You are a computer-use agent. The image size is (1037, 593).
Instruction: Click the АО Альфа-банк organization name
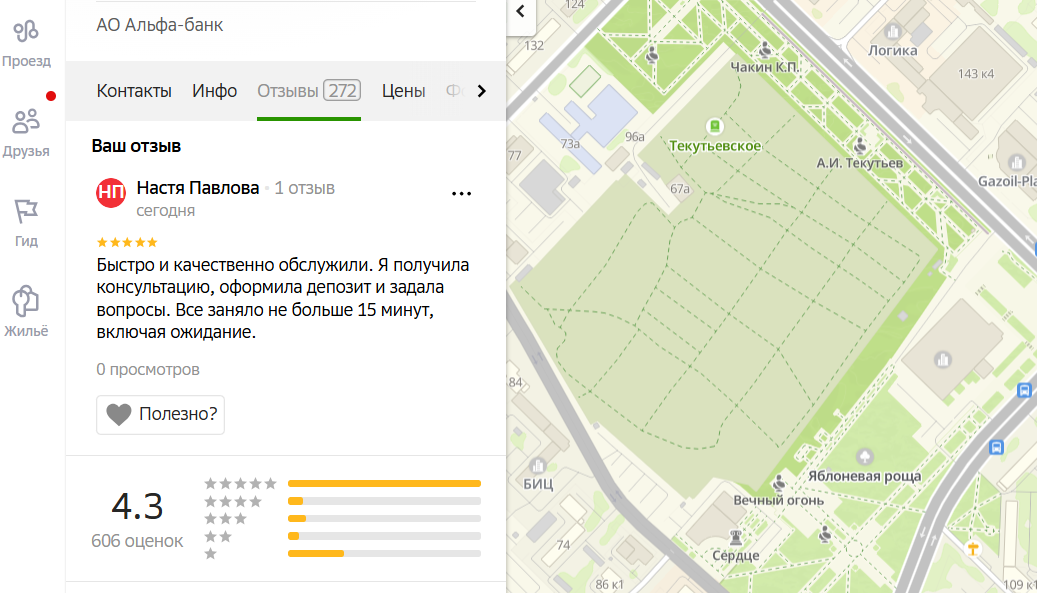click(x=159, y=25)
